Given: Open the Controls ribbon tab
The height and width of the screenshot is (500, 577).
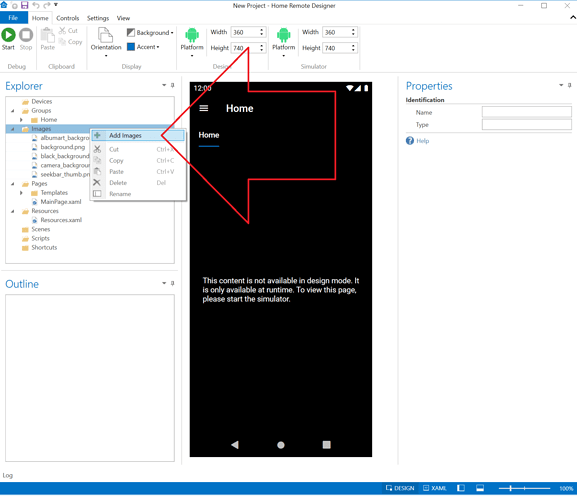Looking at the screenshot, I should click(x=68, y=18).
